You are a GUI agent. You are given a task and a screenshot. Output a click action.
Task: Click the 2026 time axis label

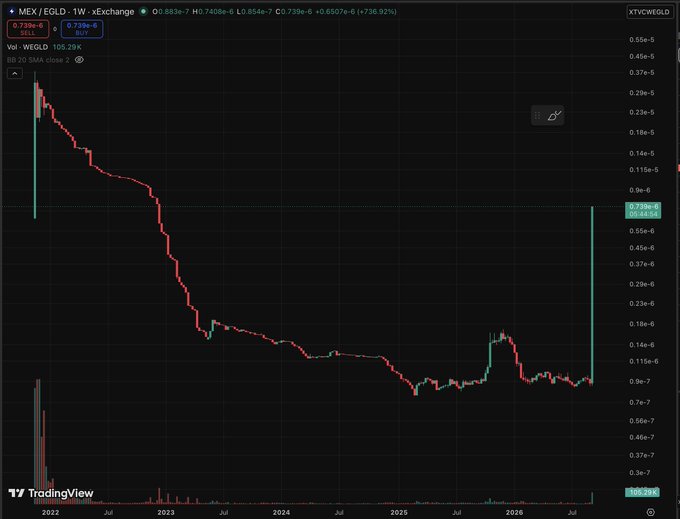point(514,512)
